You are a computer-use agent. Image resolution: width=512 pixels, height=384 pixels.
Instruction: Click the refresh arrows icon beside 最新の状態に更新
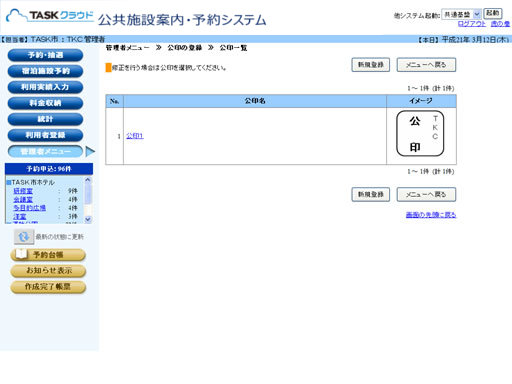click(x=24, y=237)
